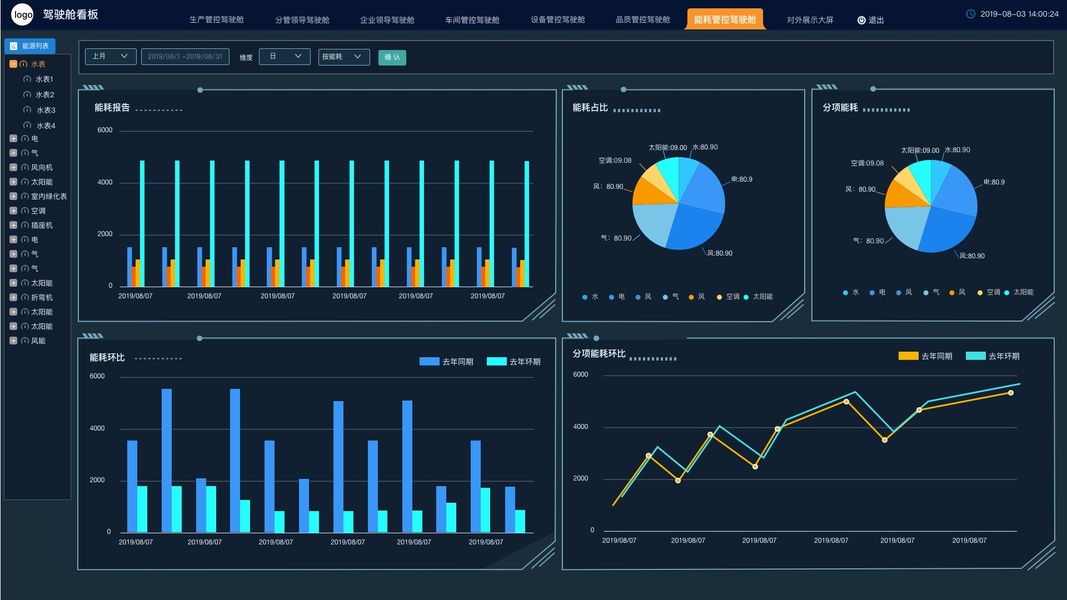Expand the 风能 tree node
The width and height of the screenshot is (1067, 600).
[13, 341]
